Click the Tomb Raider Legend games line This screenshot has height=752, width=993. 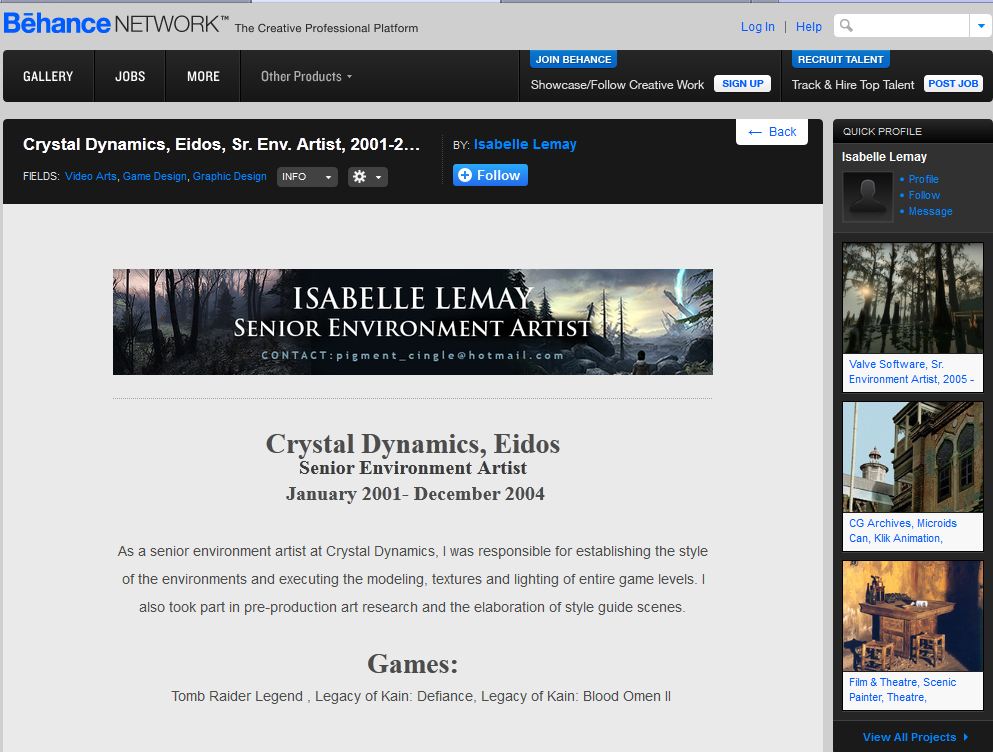421,696
